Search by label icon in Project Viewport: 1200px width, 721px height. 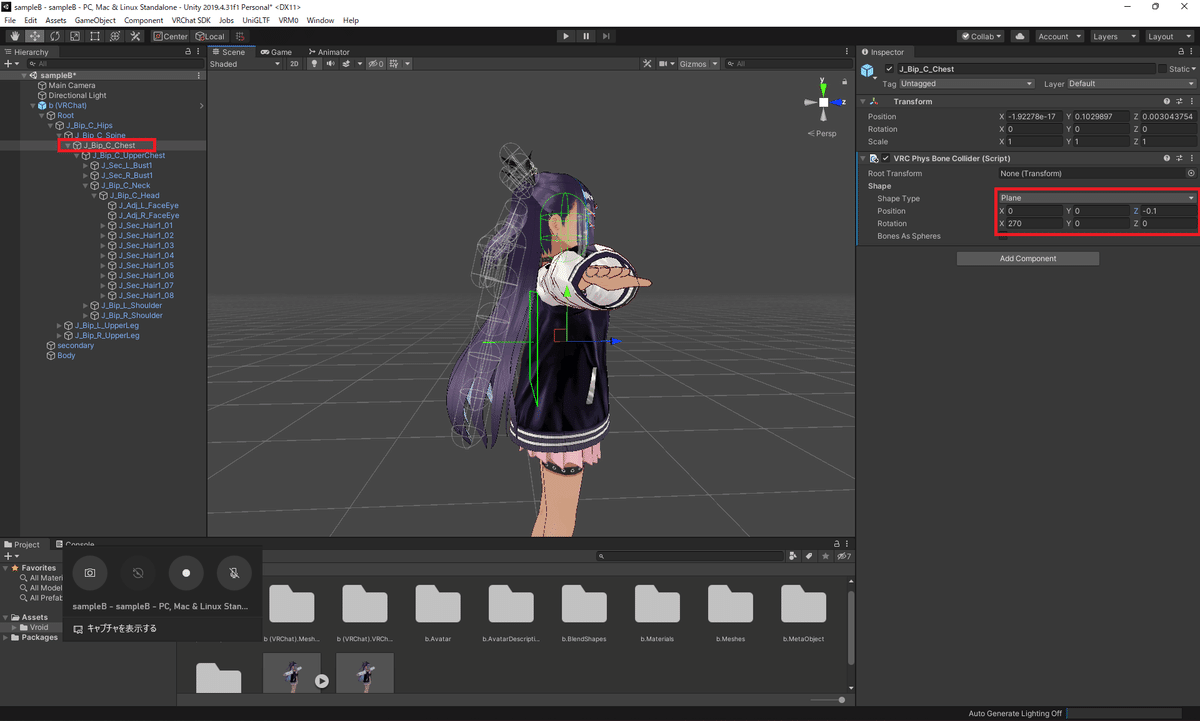(809, 556)
